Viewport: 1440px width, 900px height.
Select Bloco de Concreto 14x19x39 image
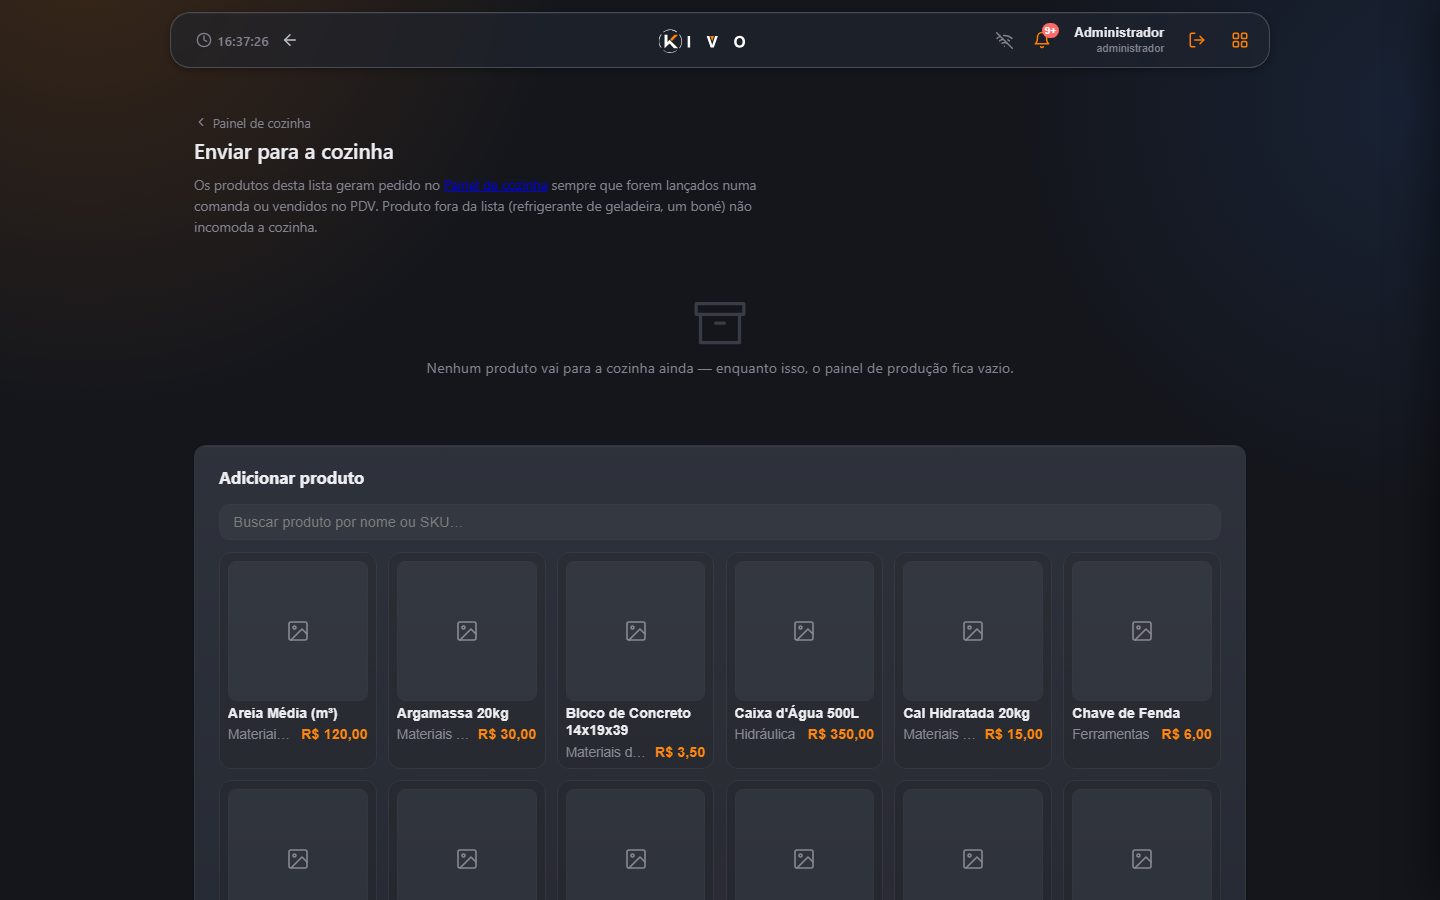click(635, 631)
